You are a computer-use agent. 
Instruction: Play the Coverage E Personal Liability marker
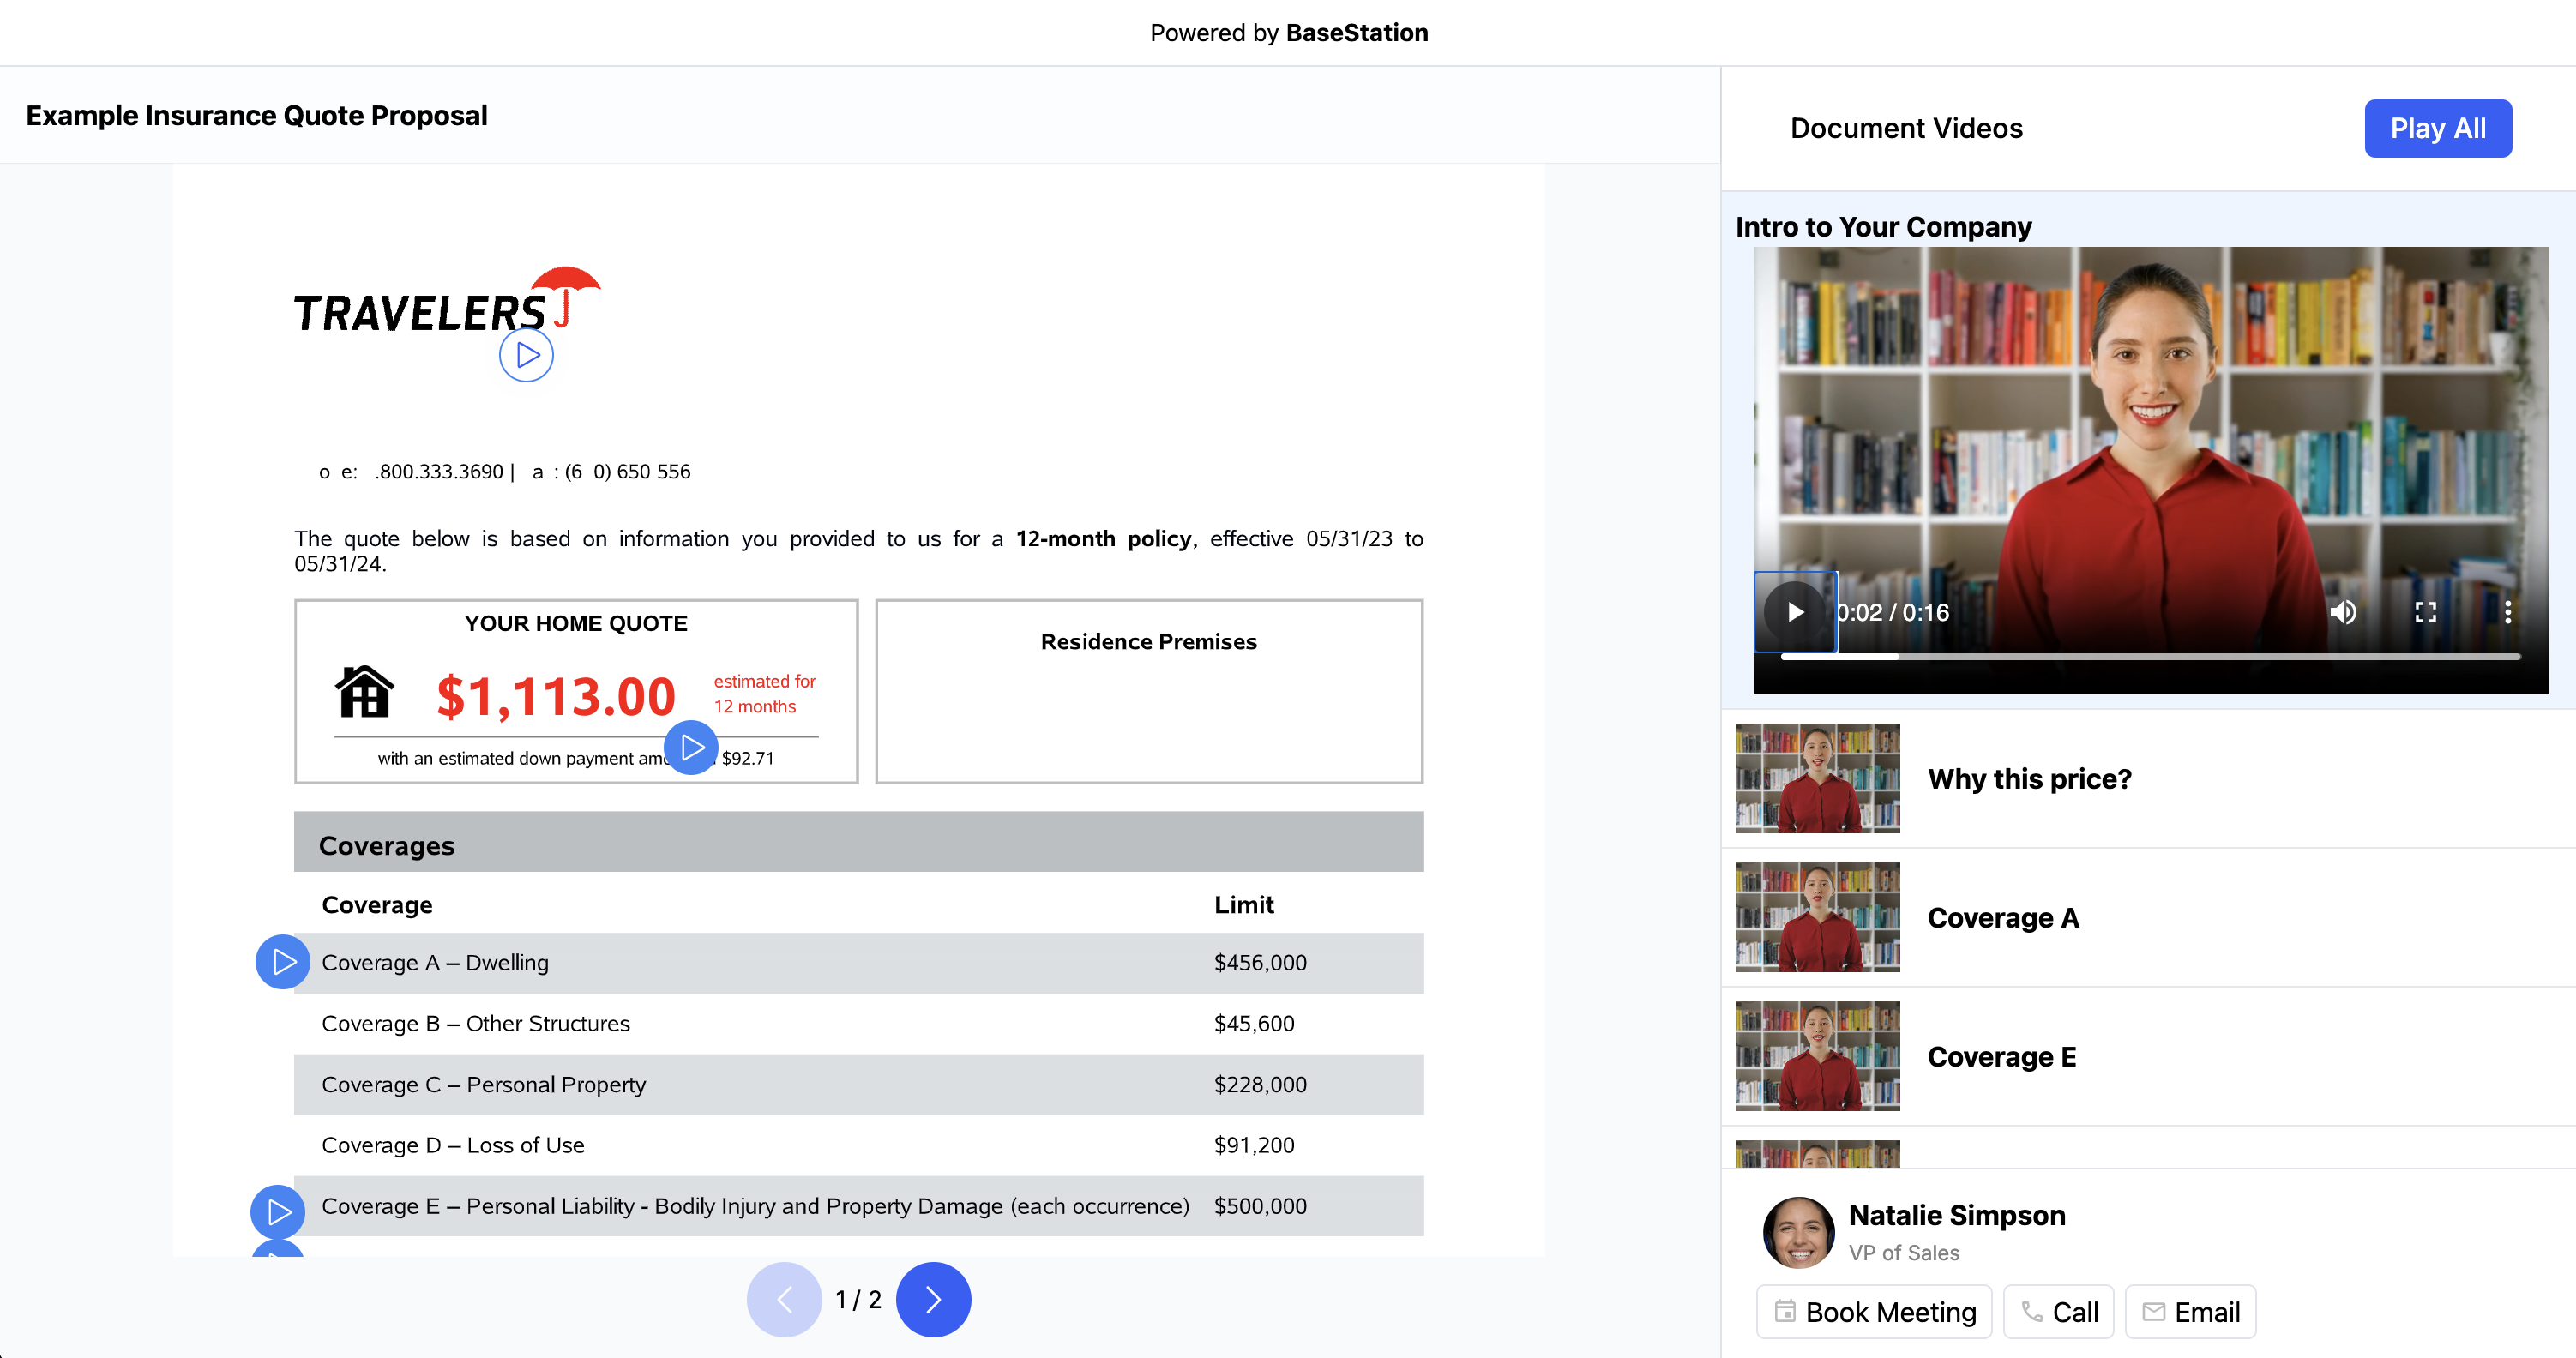(x=278, y=1212)
